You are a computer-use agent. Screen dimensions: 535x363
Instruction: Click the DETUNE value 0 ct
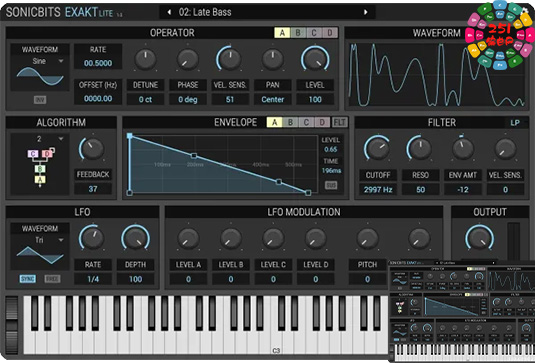click(x=145, y=100)
